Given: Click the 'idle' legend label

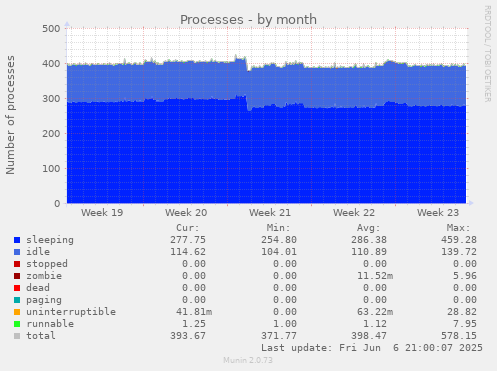Looking at the screenshot, I should coord(38,252).
